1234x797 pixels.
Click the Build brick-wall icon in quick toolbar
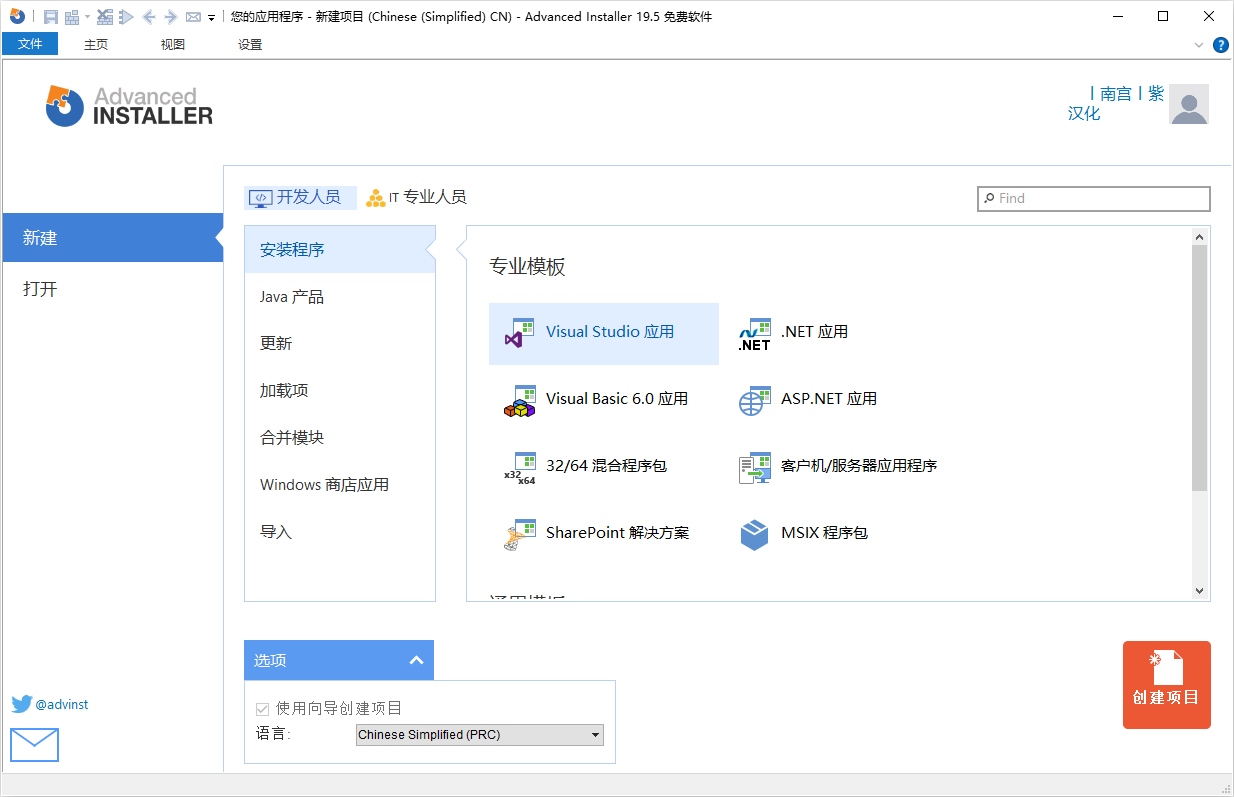(x=72, y=17)
